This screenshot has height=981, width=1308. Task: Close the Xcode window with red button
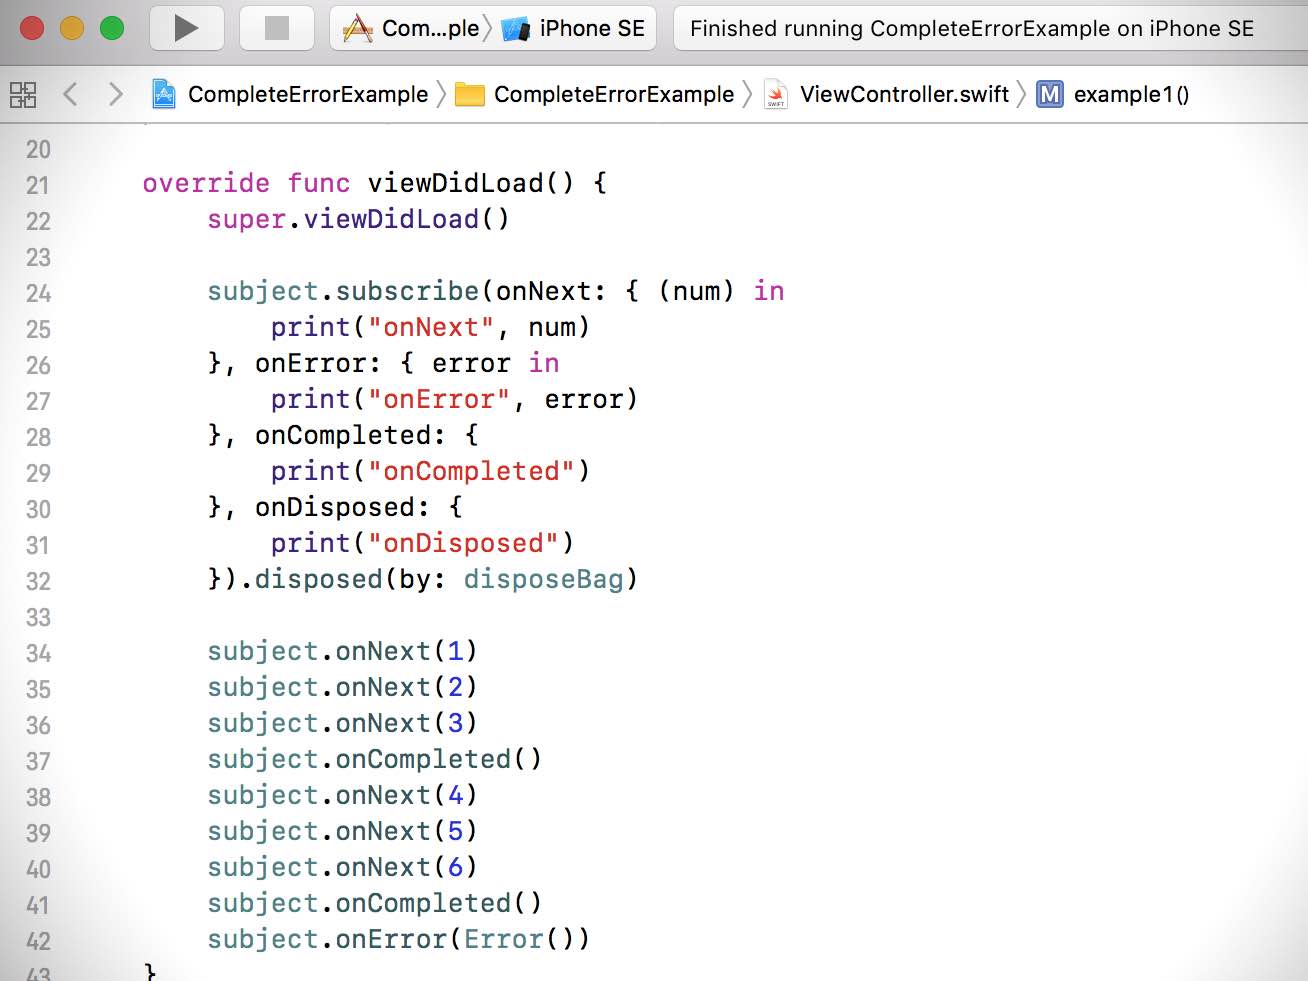(32, 28)
